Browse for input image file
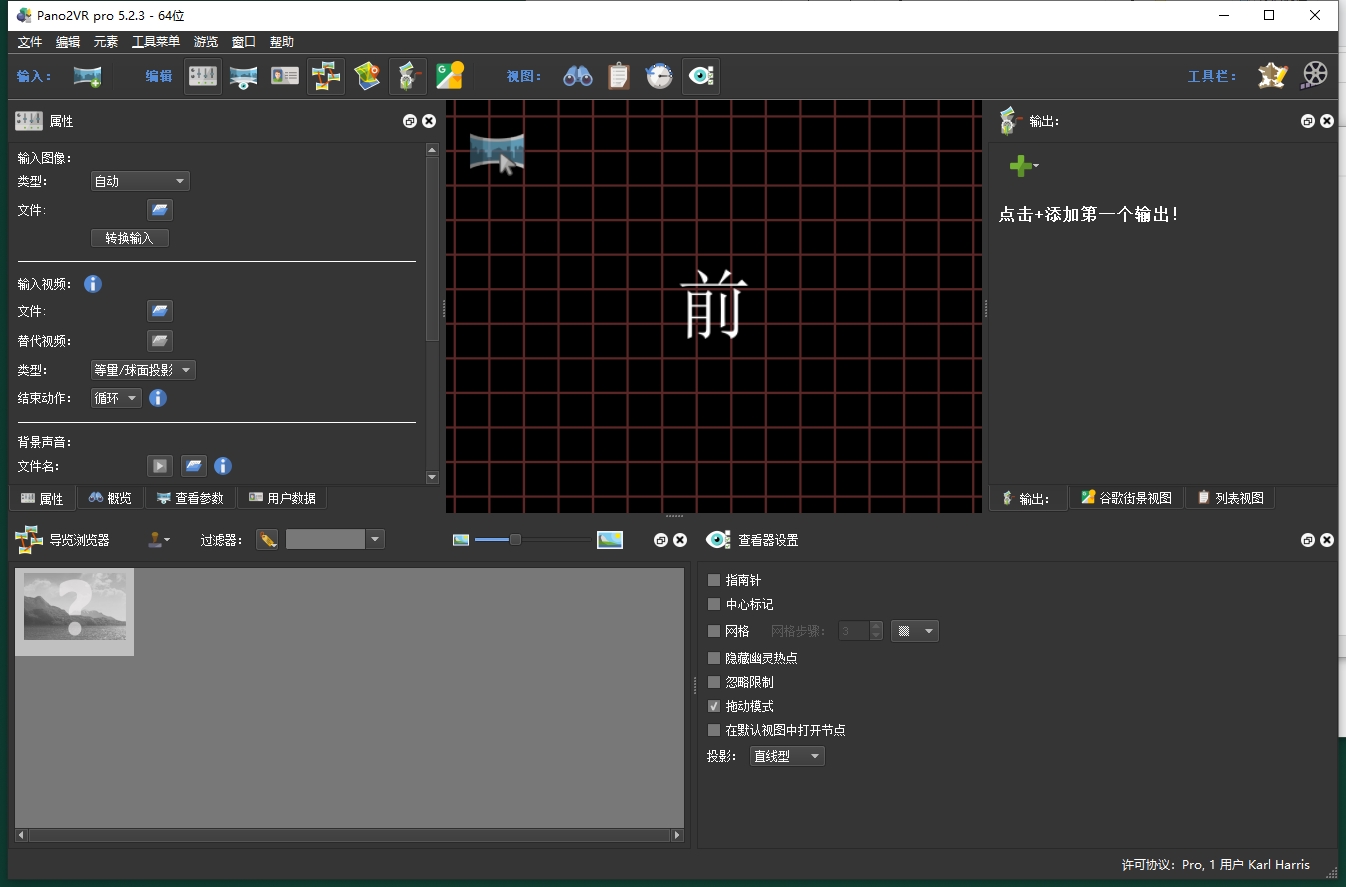This screenshot has width=1346, height=887. coord(160,210)
